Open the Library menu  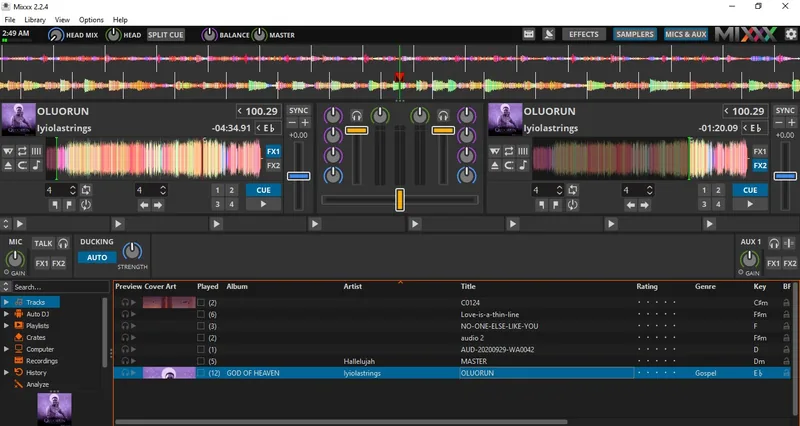point(35,19)
